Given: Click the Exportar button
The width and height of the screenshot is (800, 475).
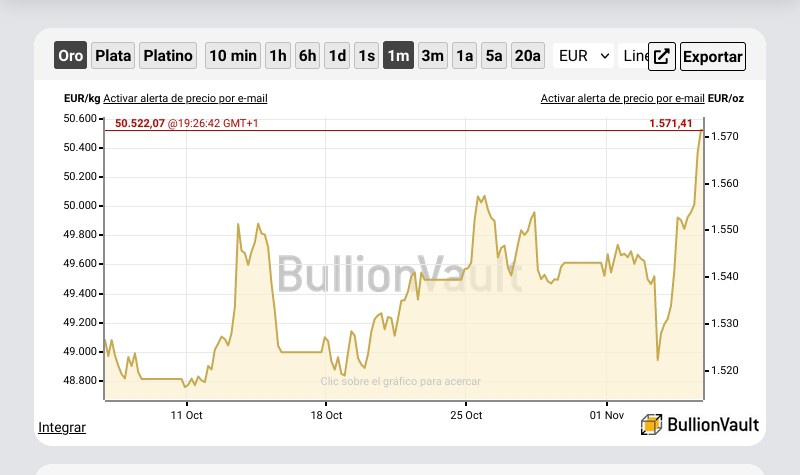Looking at the screenshot, I should 713,56.
